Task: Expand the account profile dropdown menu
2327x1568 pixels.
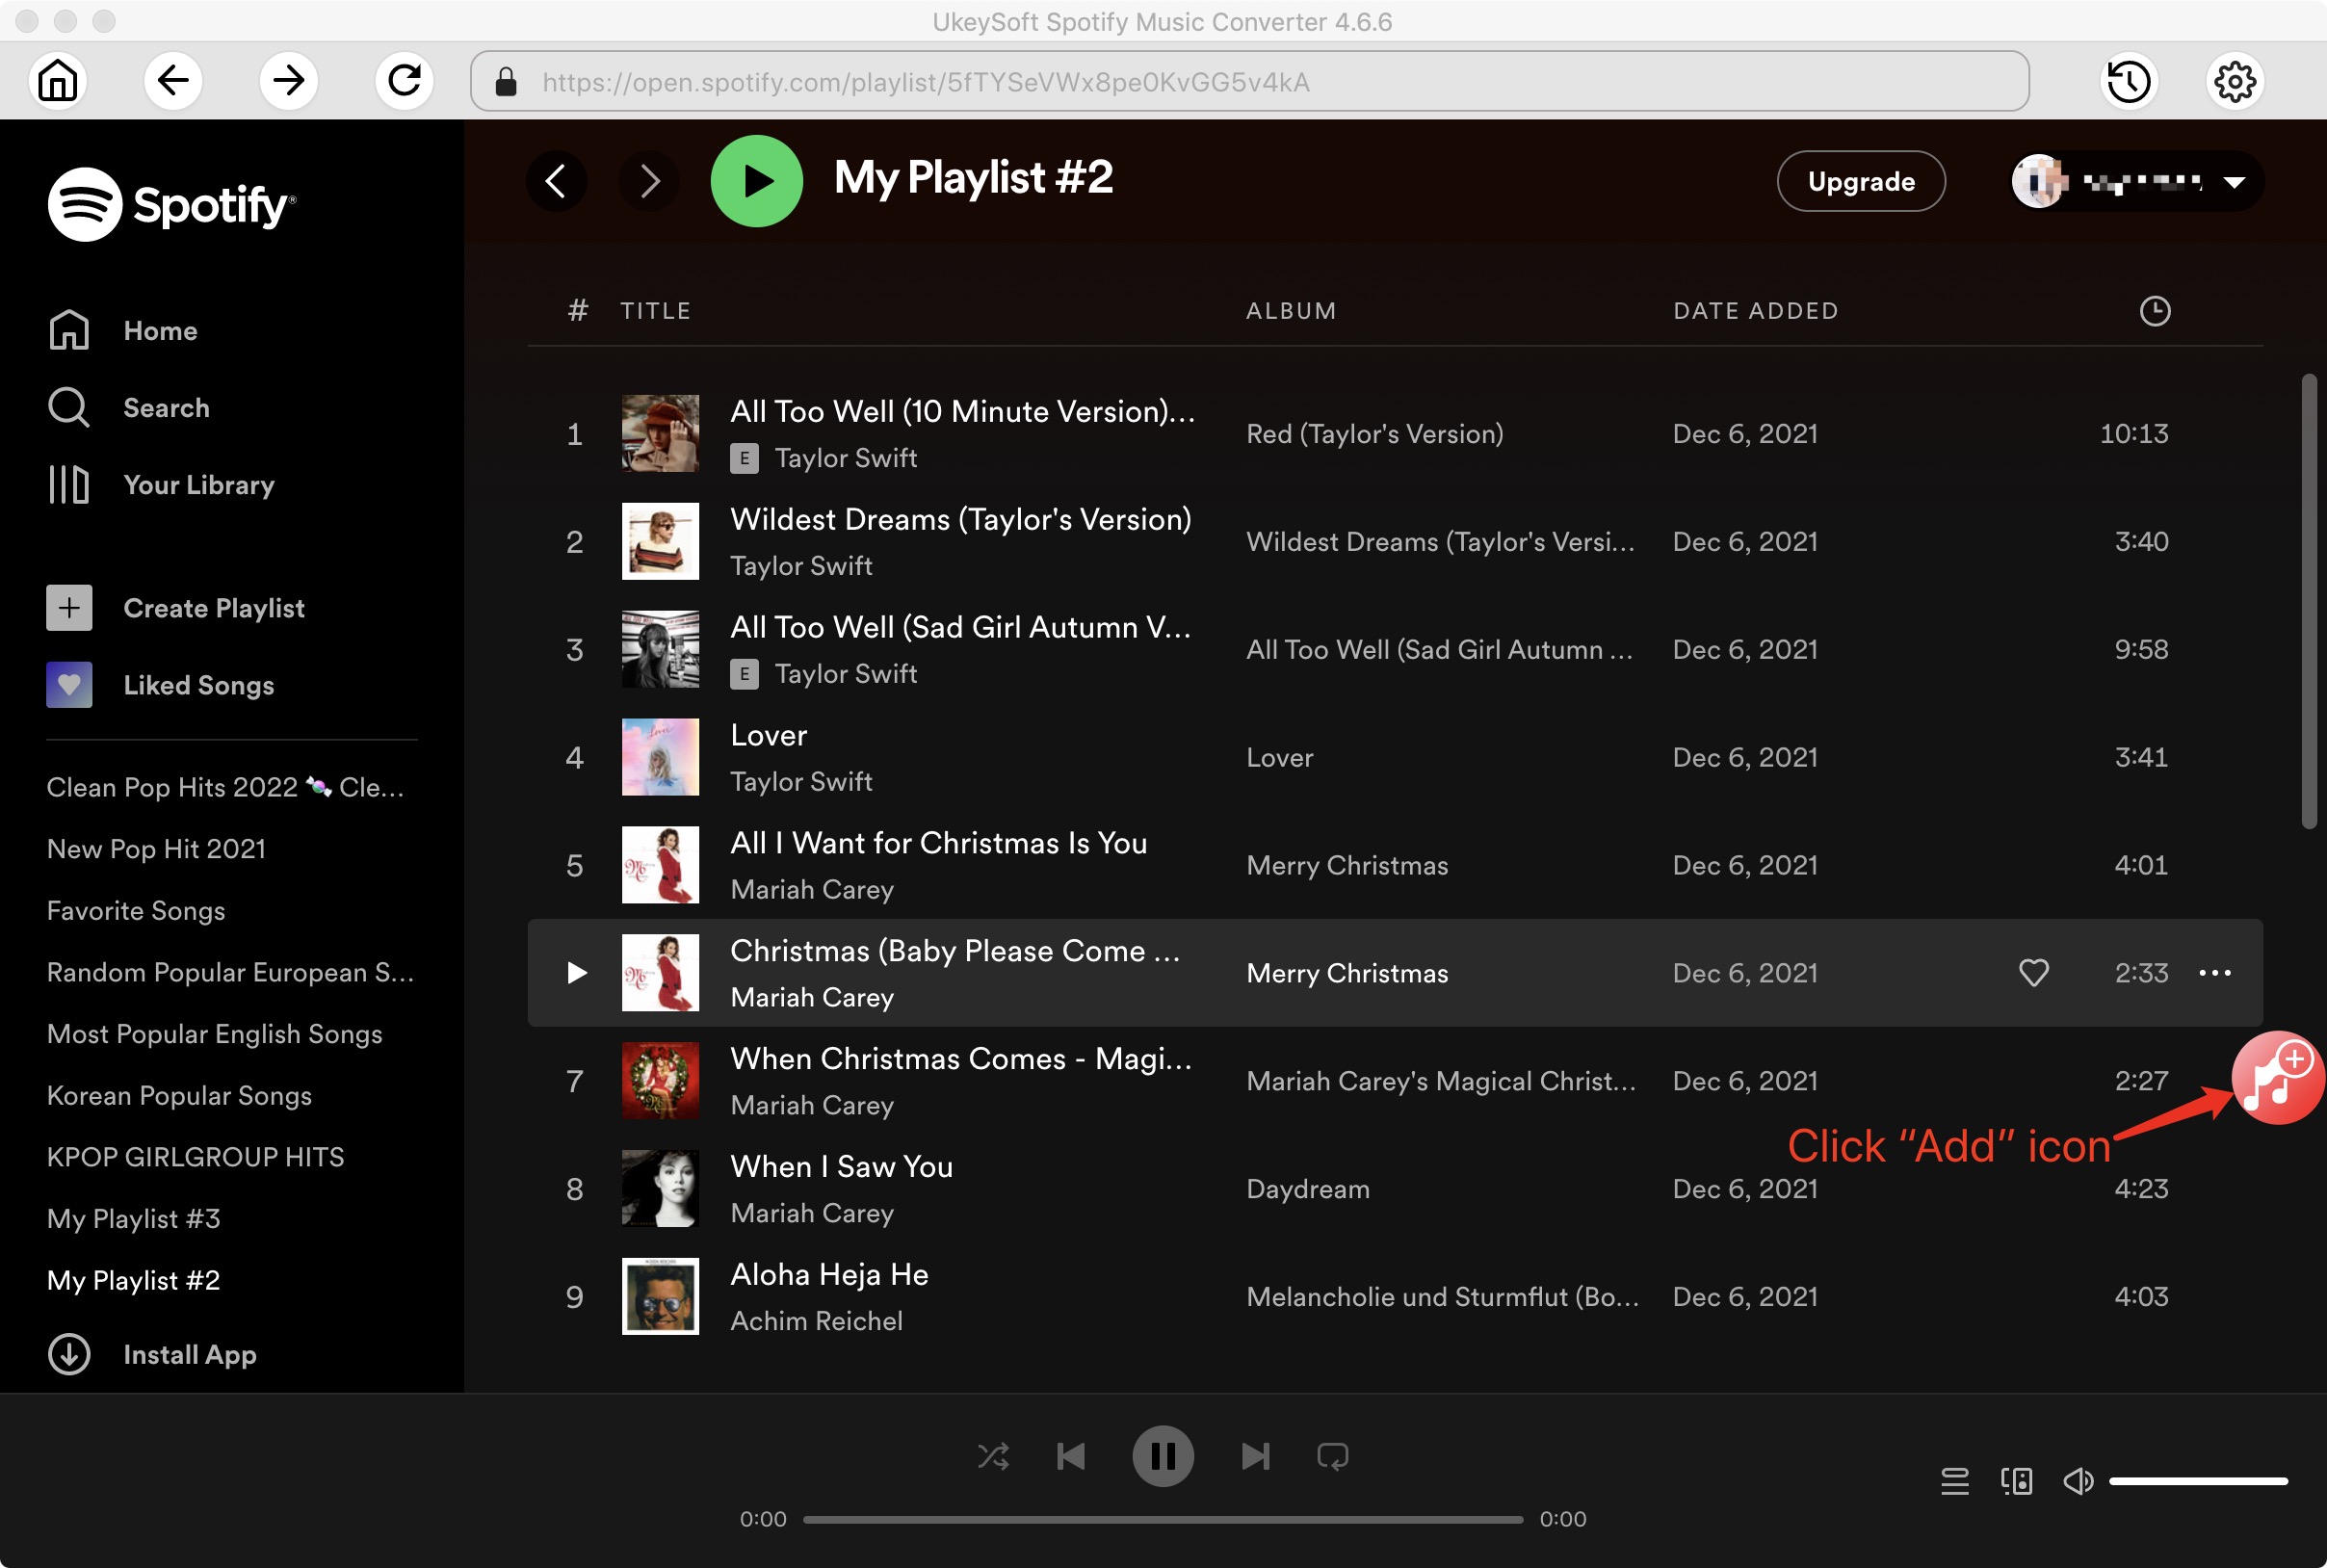Action: tap(2235, 178)
